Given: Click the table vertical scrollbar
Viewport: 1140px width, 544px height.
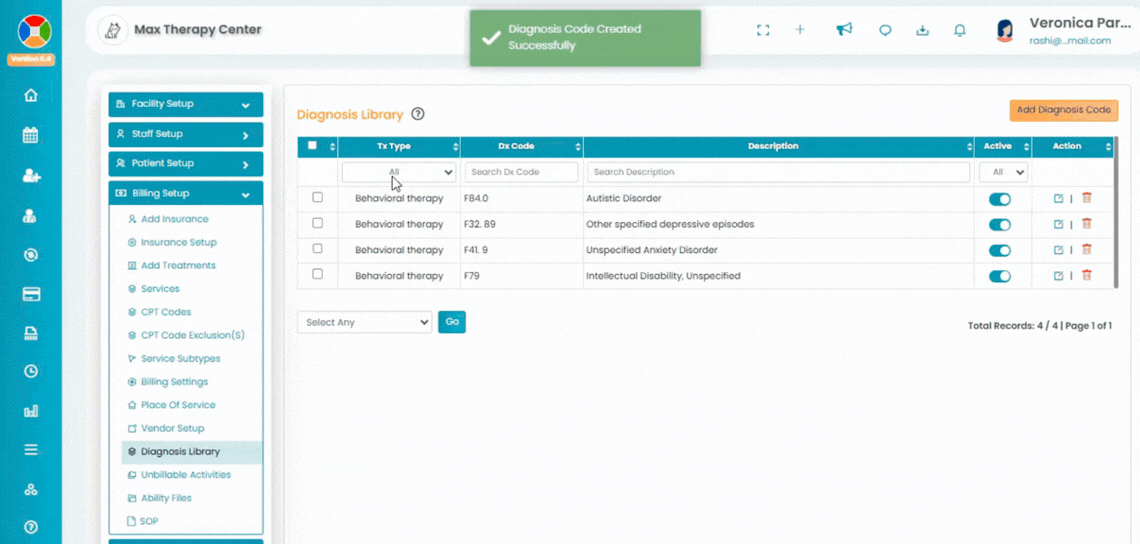Looking at the screenshot, I should click(1116, 212).
